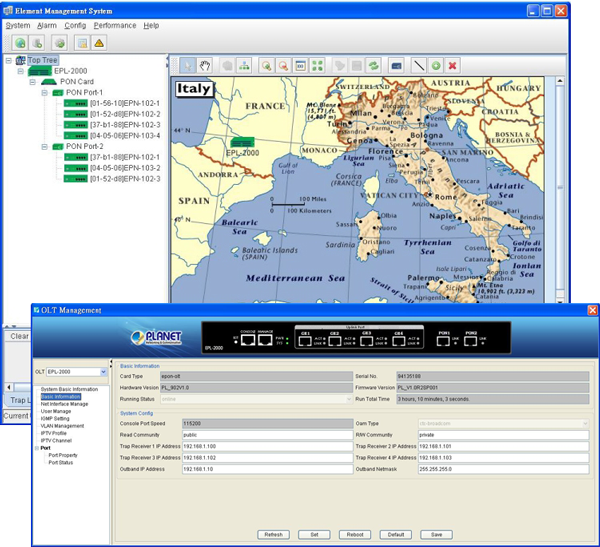Click the actual-size view icon on map toolbar
Viewport: 600px width, 547px height.
300,66
